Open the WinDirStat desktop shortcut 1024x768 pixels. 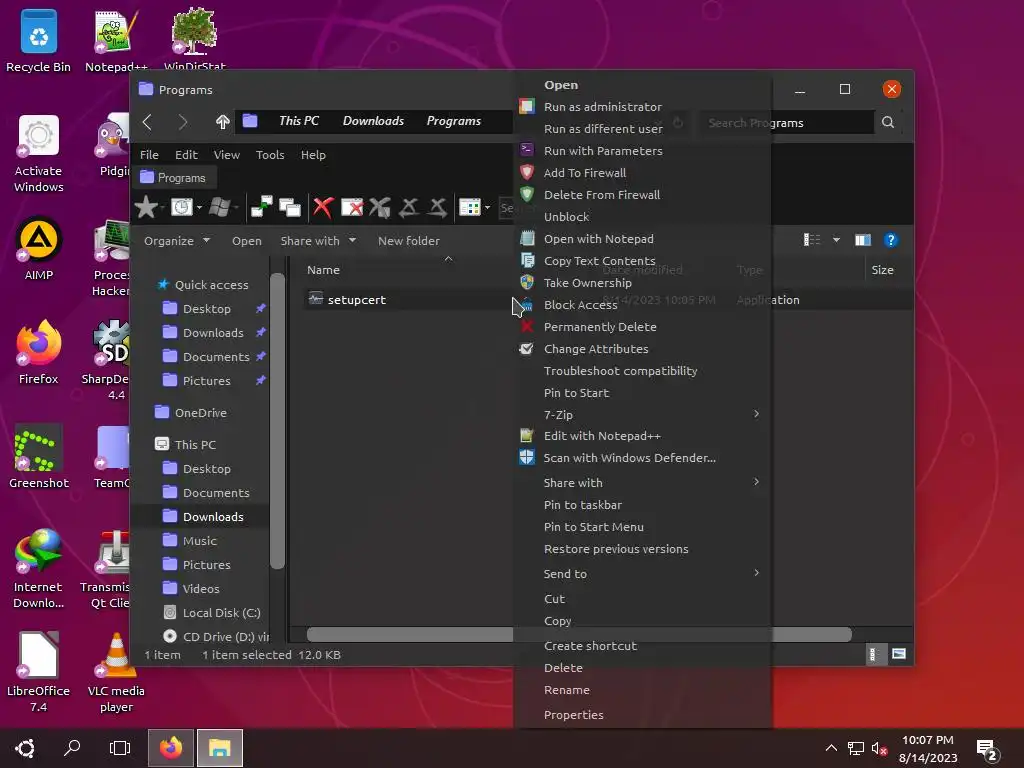194,40
